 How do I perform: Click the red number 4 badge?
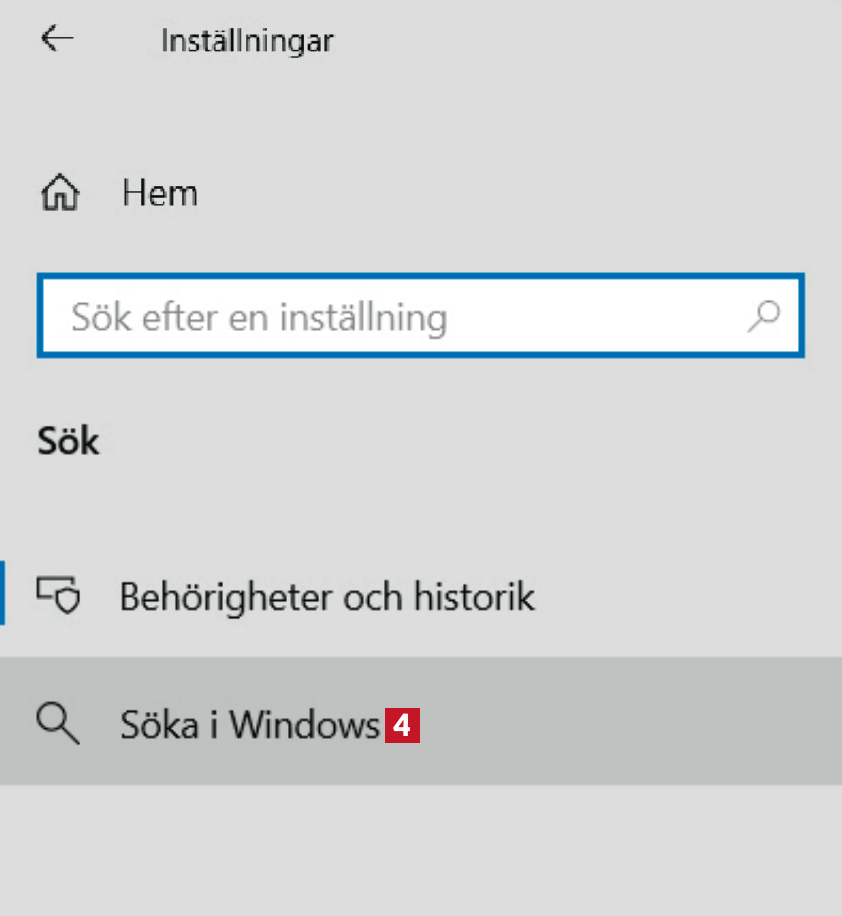click(x=402, y=725)
